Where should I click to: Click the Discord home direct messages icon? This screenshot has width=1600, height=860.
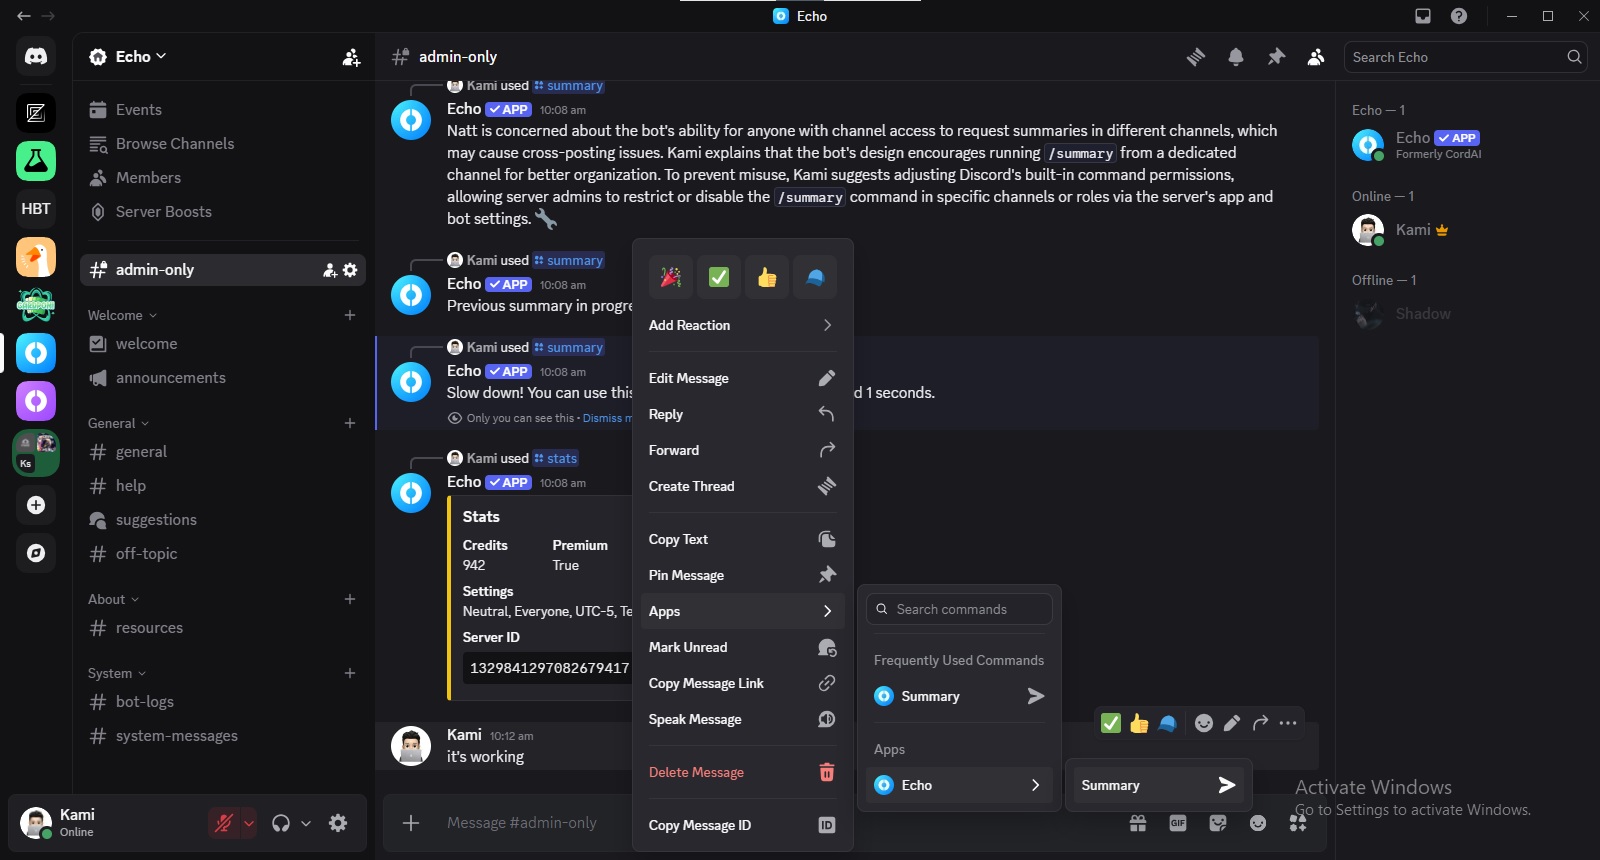click(x=36, y=57)
